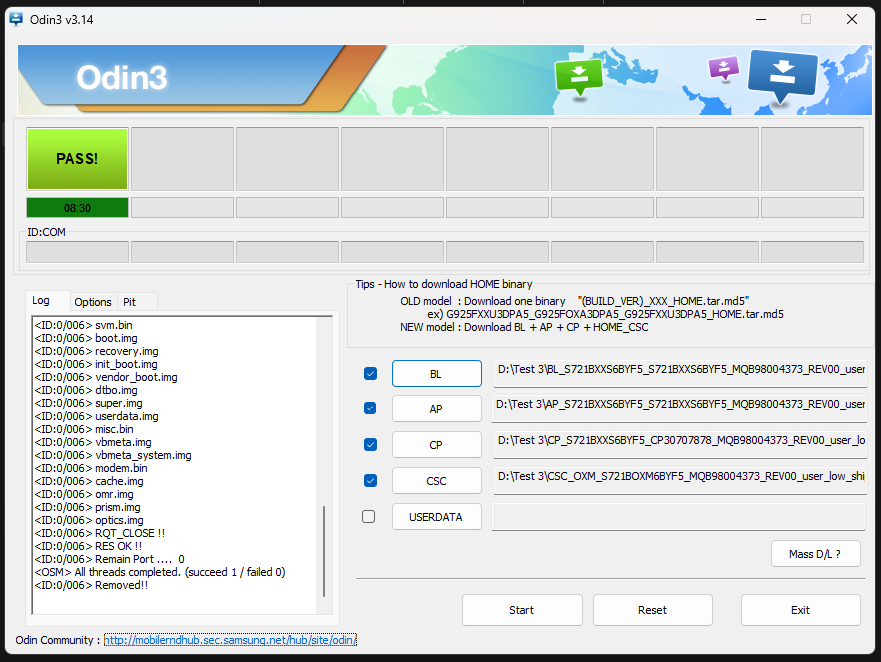Open the Odin Community samsung.net link
This screenshot has width=881, height=662.
point(230,640)
